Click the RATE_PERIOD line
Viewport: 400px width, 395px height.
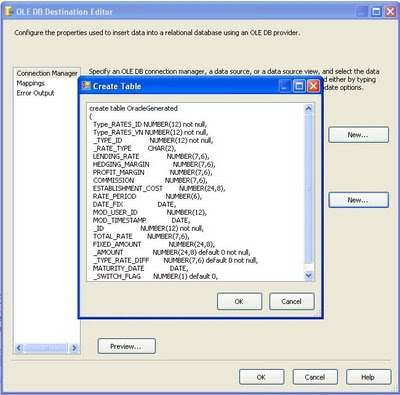[x=147, y=196]
